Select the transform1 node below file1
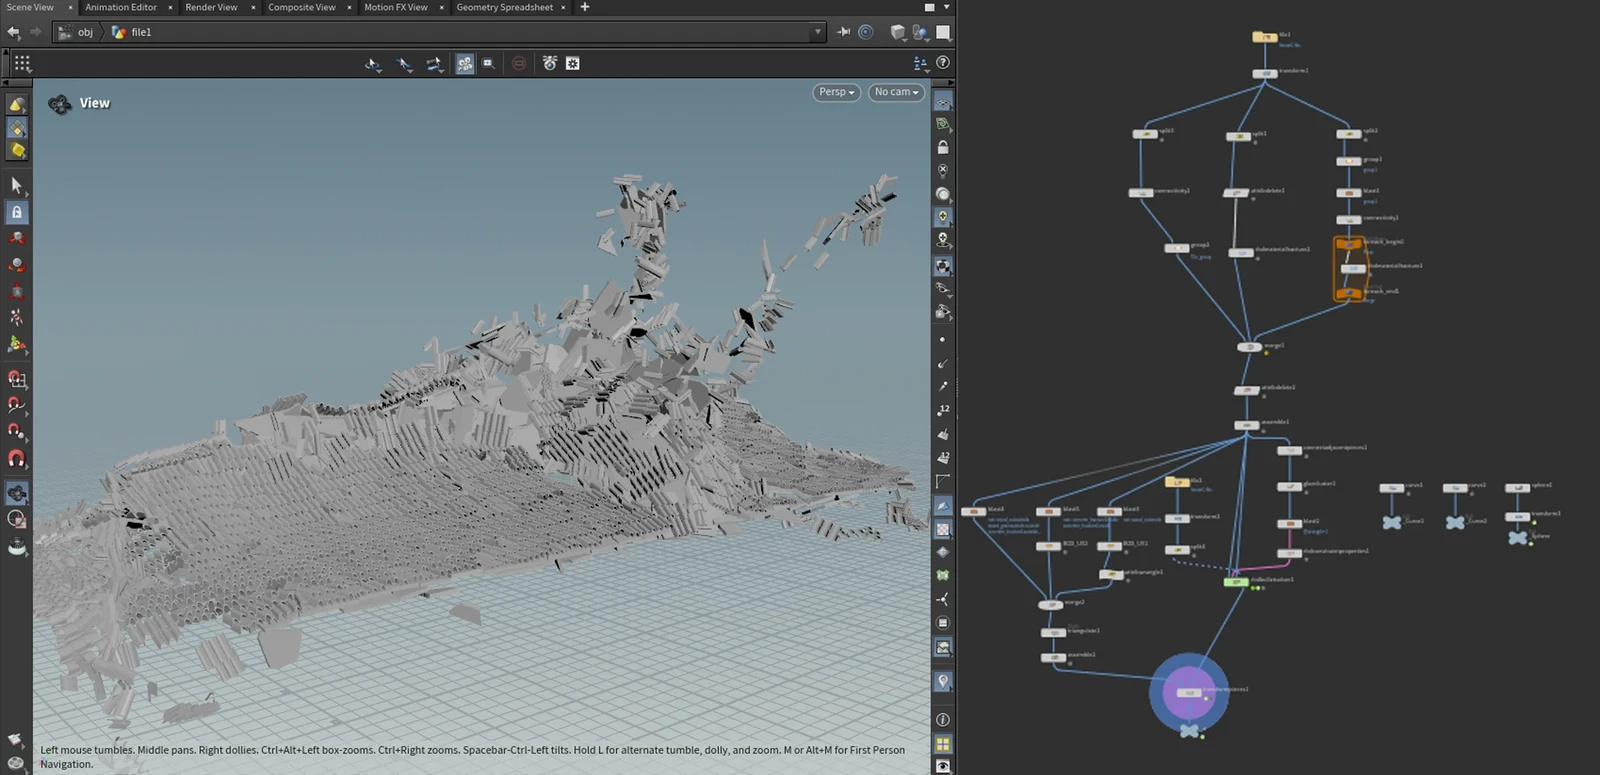Image resolution: width=1600 pixels, height=775 pixels. pyautogui.click(x=1265, y=73)
